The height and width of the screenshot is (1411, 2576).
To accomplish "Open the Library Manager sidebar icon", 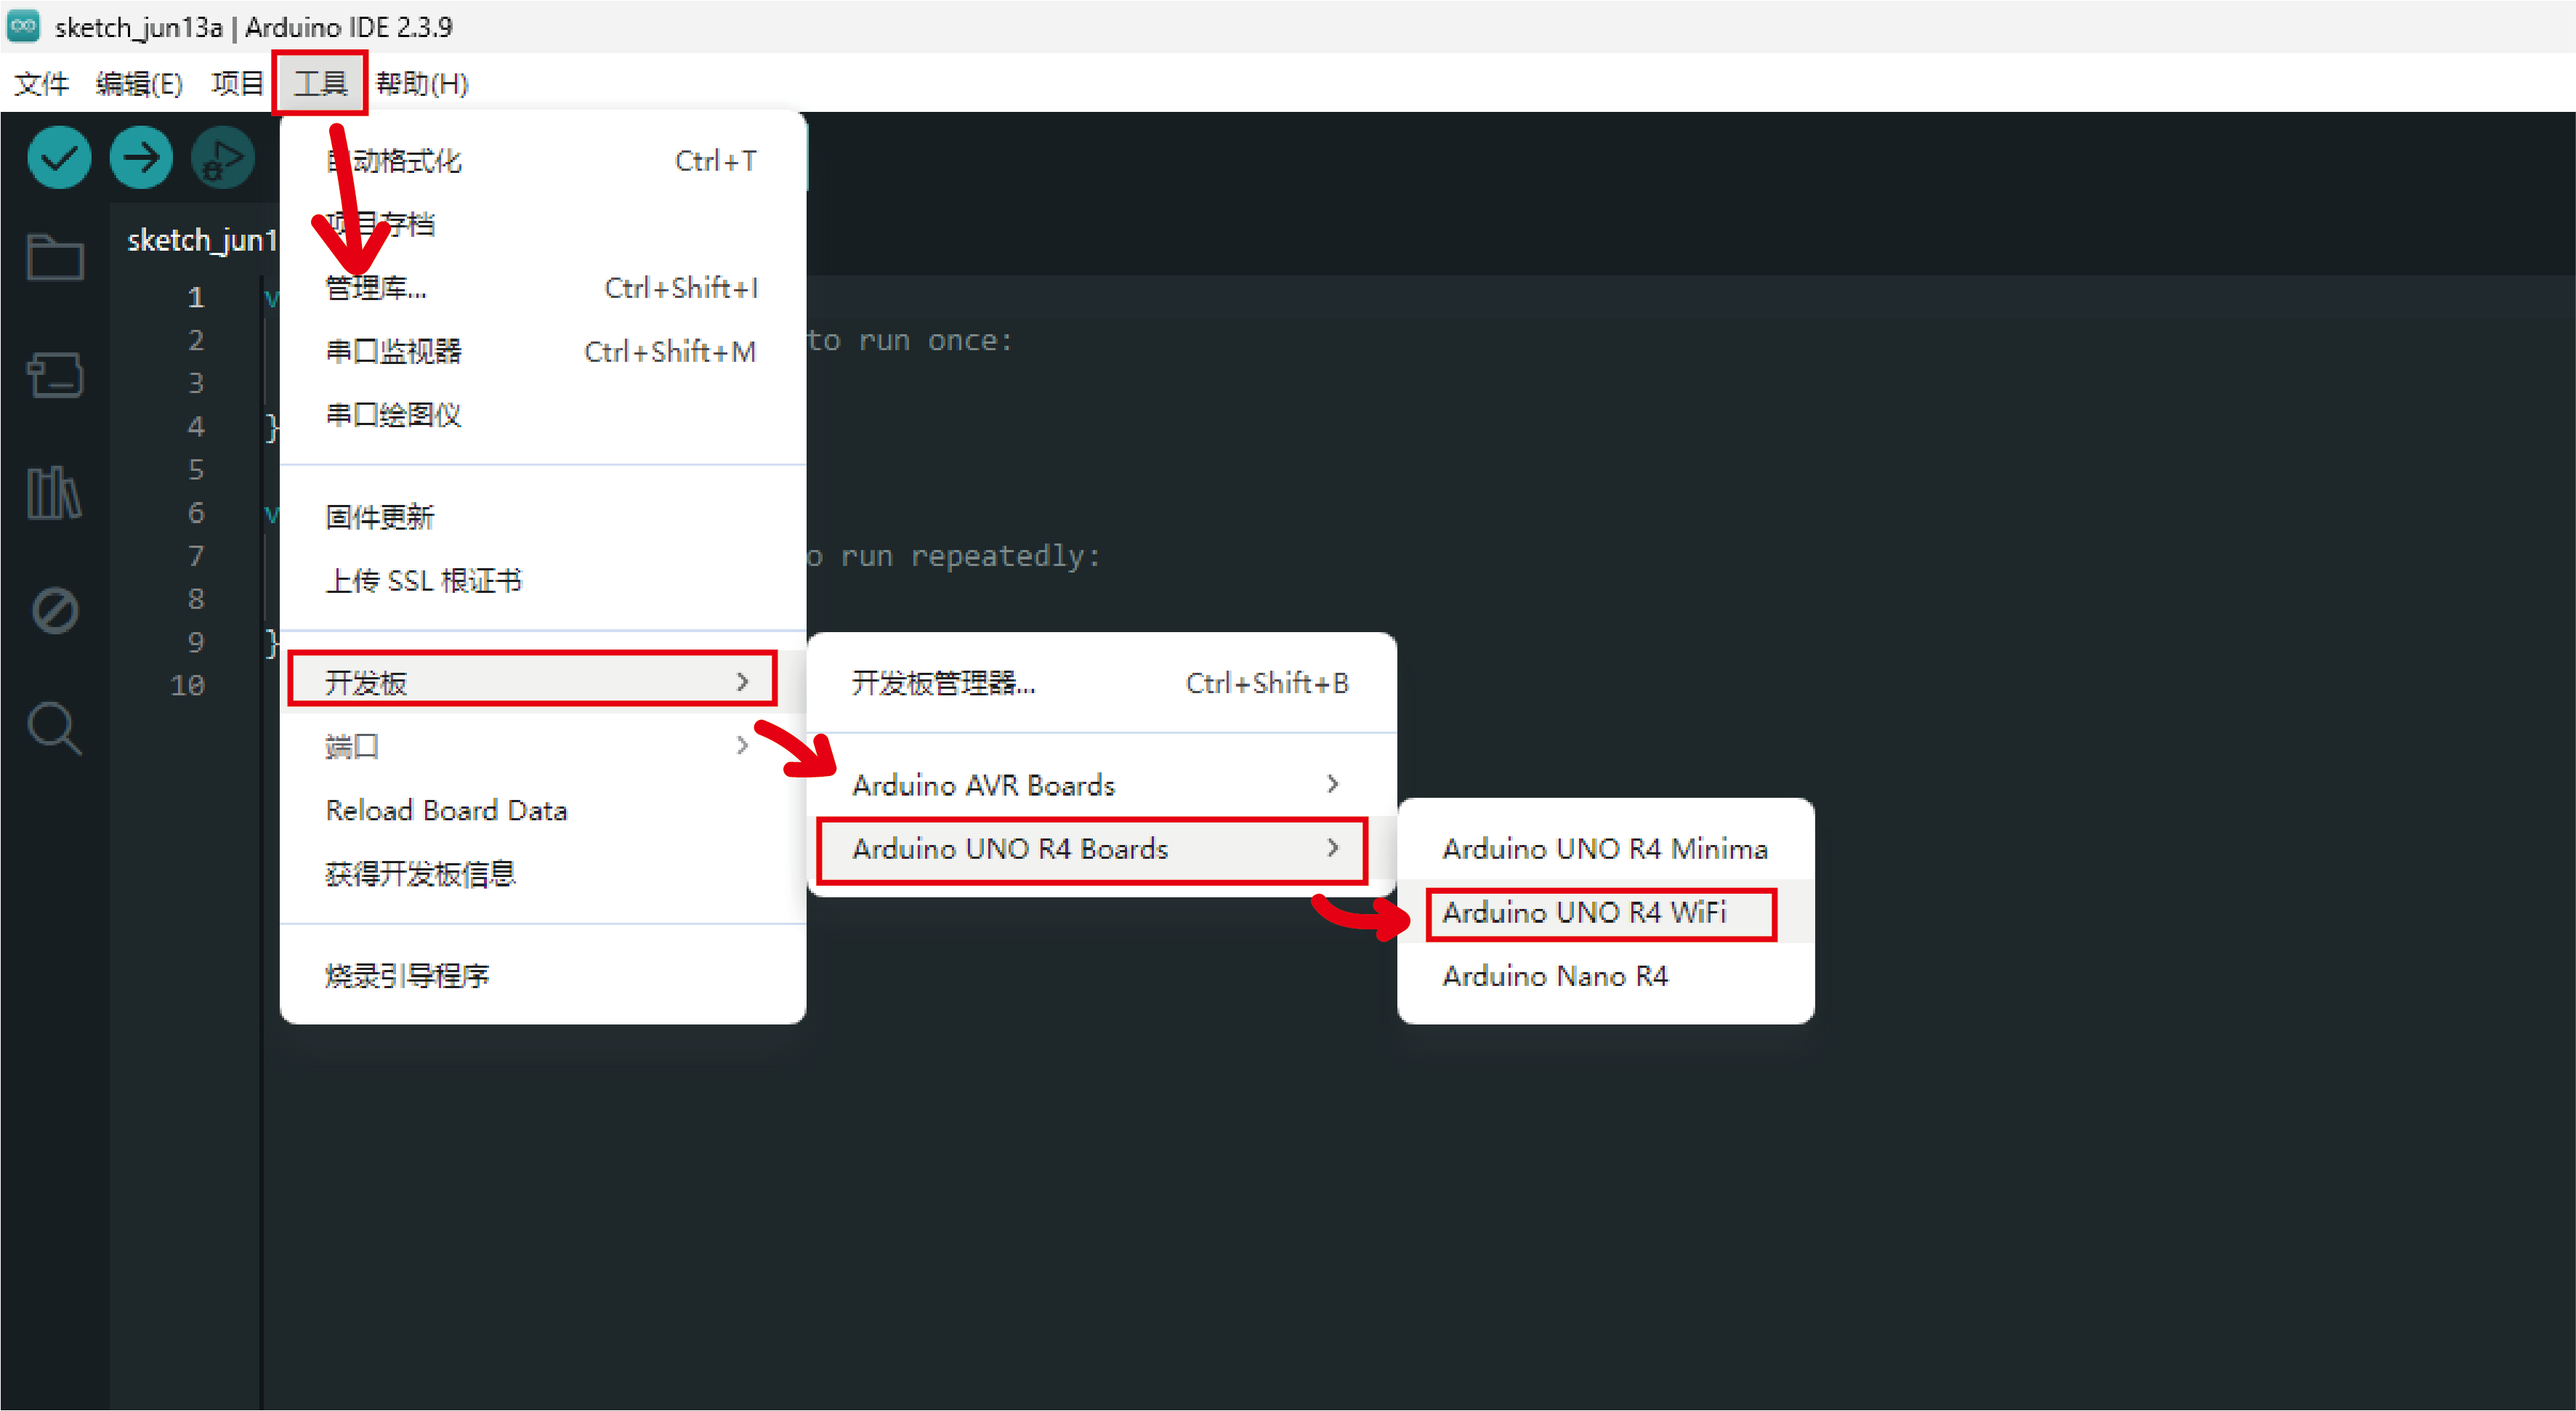I will tap(55, 493).
